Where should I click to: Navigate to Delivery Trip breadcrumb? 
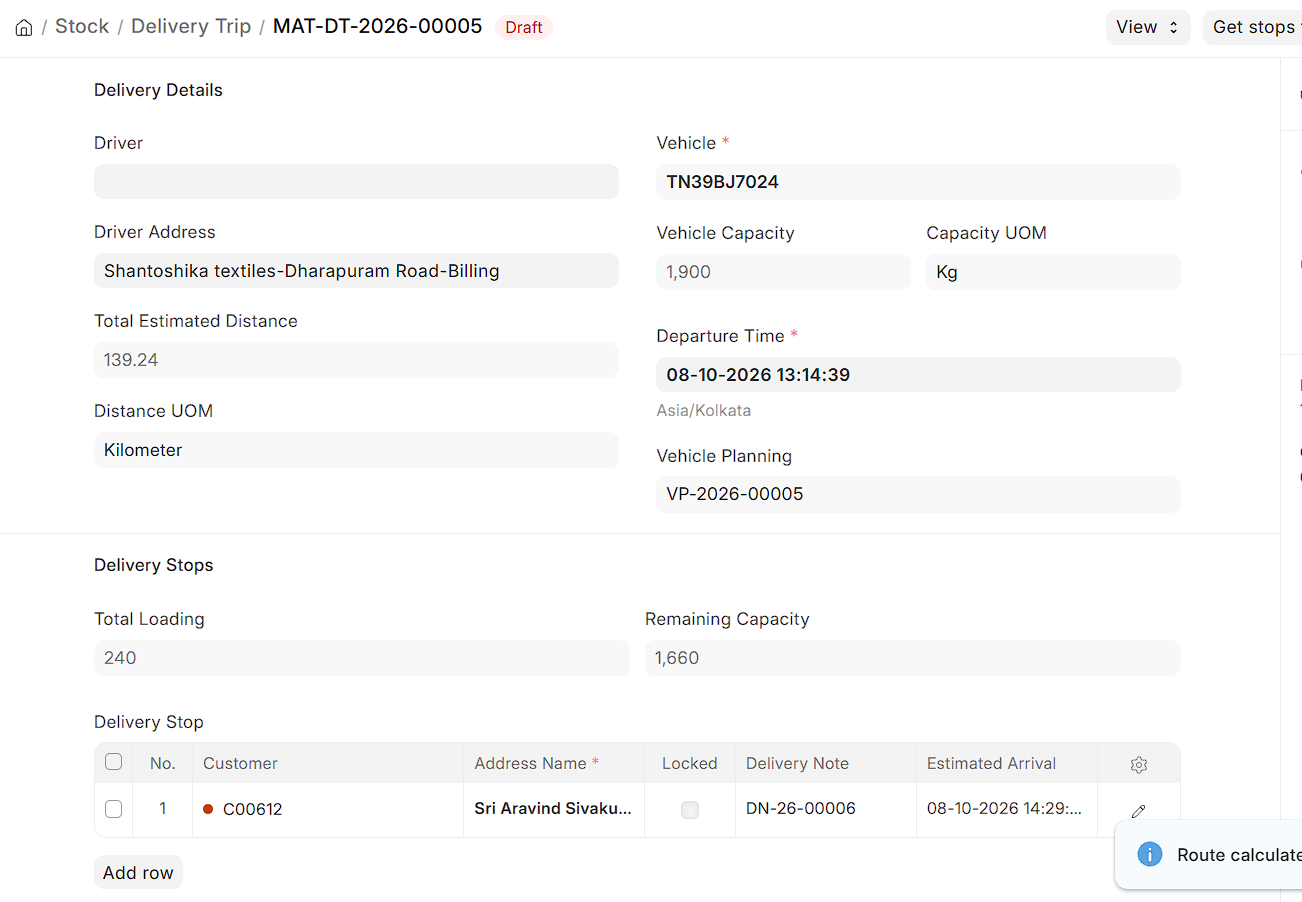coord(191,26)
